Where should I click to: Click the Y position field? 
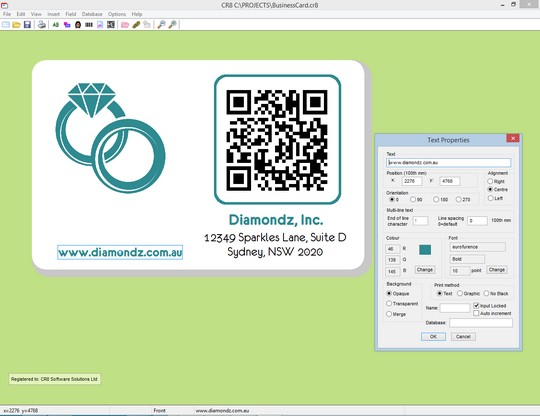point(449,181)
